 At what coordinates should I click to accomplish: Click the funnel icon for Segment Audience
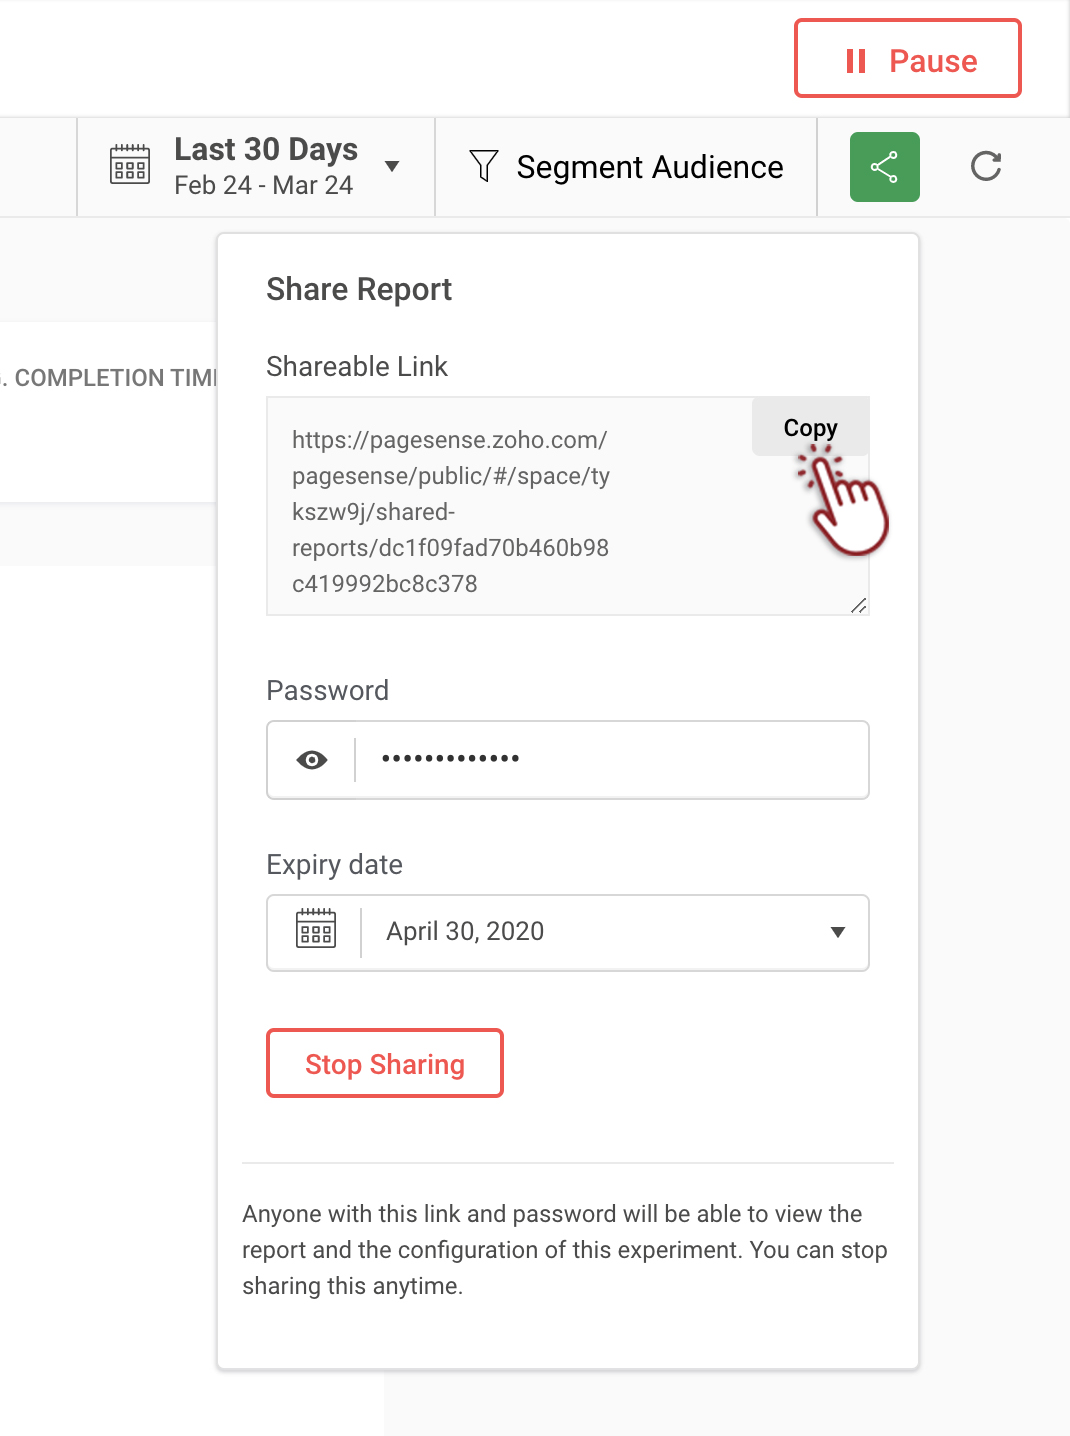[x=484, y=166]
